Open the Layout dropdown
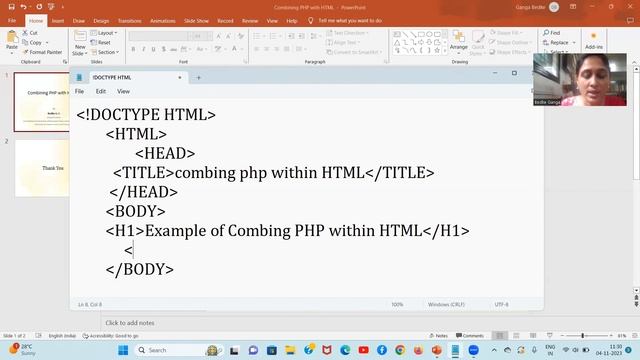Screen dimensions: 640x360 (x=104, y=33)
